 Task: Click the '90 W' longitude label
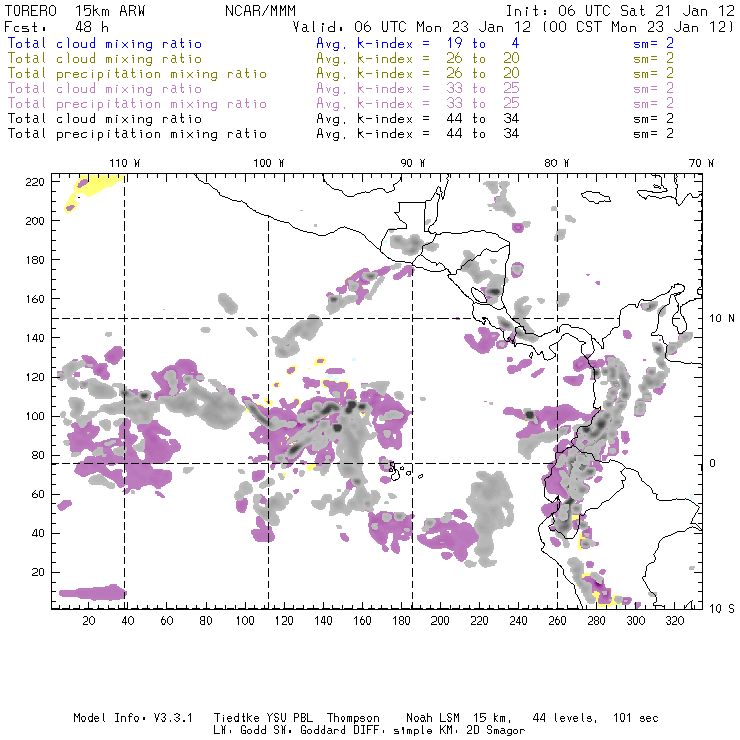click(413, 163)
